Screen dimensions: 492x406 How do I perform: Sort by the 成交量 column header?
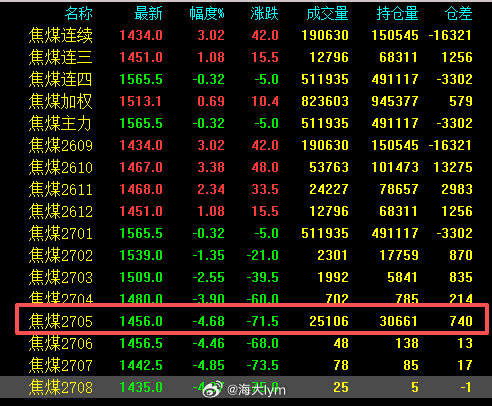click(327, 14)
